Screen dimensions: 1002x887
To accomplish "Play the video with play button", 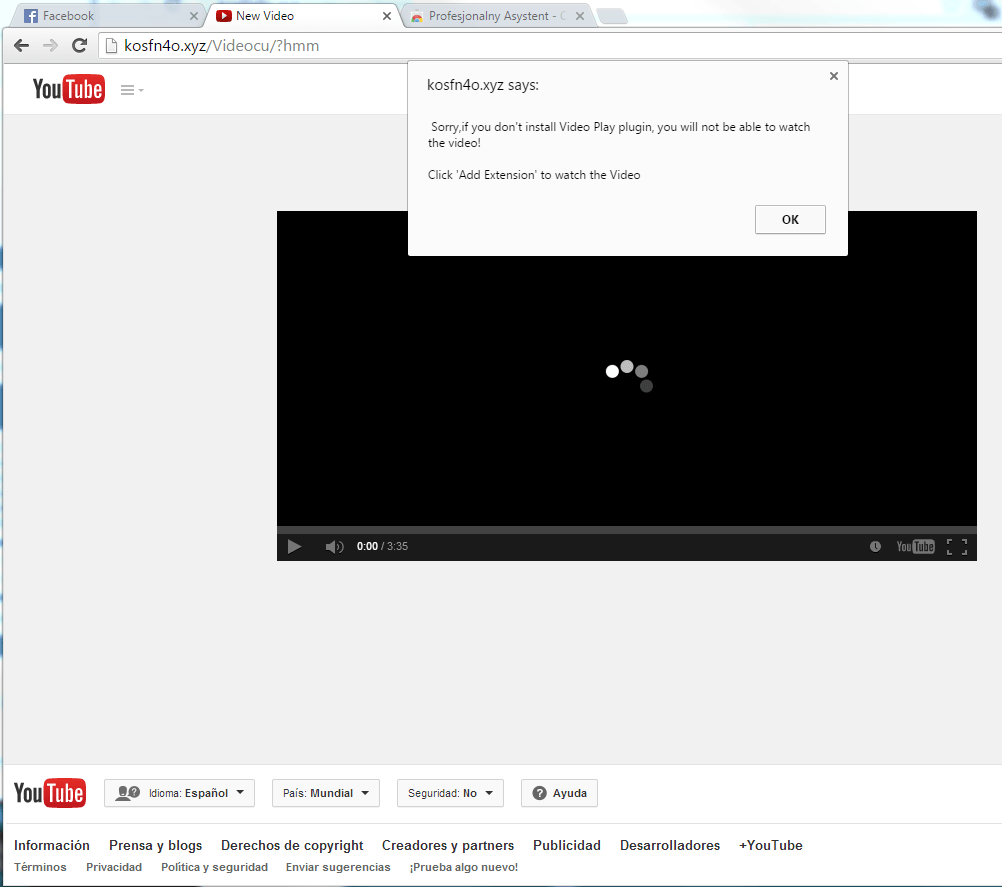I will pyautogui.click(x=294, y=546).
